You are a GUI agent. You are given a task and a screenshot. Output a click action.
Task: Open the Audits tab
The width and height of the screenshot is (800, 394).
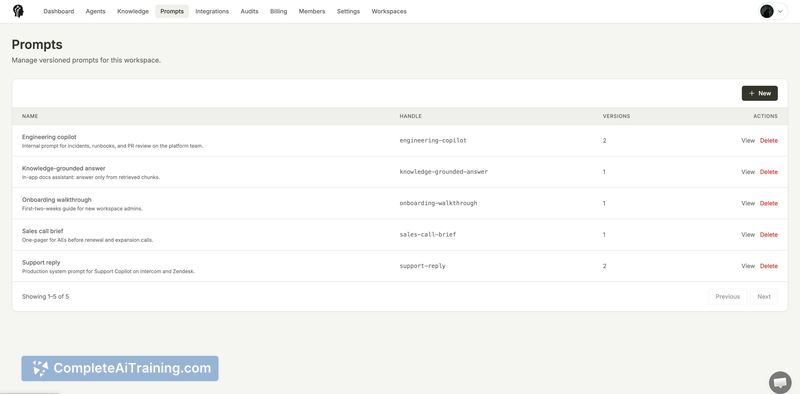point(249,11)
